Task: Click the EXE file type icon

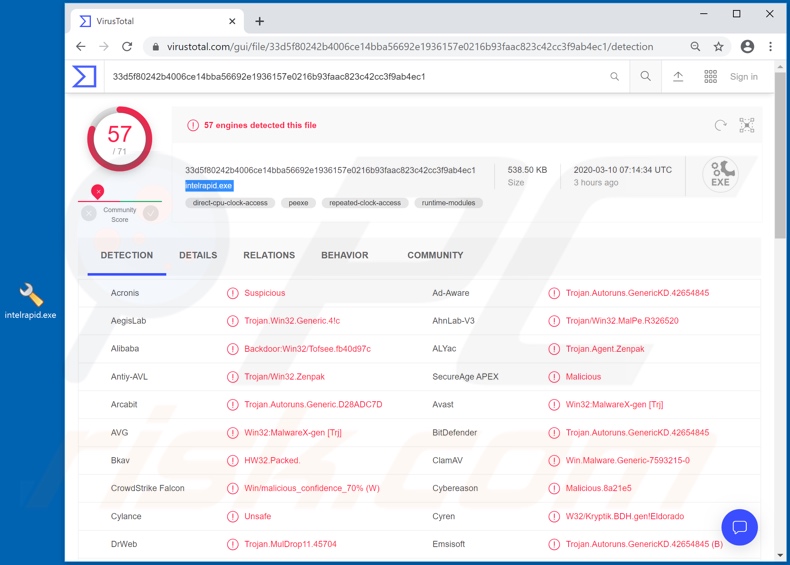Action: [720, 174]
